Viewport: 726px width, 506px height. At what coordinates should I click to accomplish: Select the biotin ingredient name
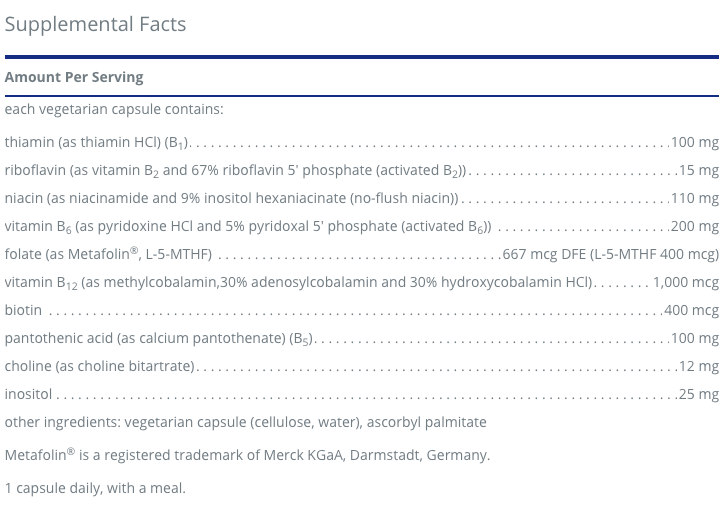[23, 310]
